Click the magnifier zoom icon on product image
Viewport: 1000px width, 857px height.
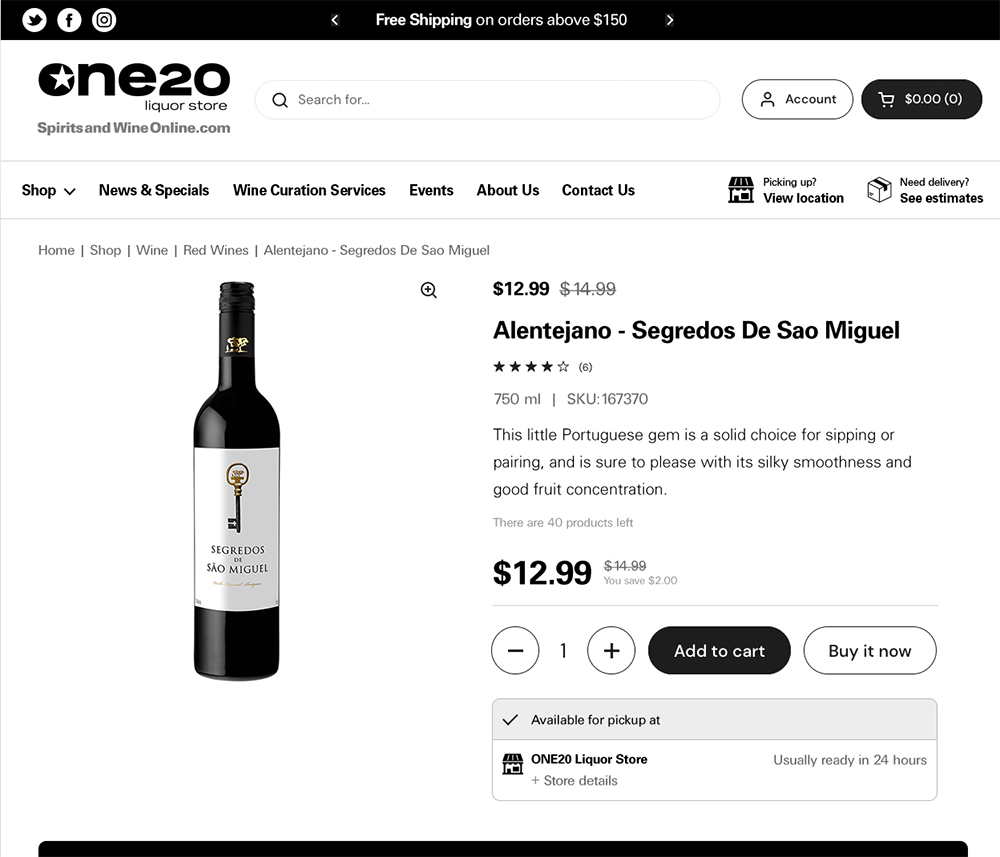pos(429,290)
